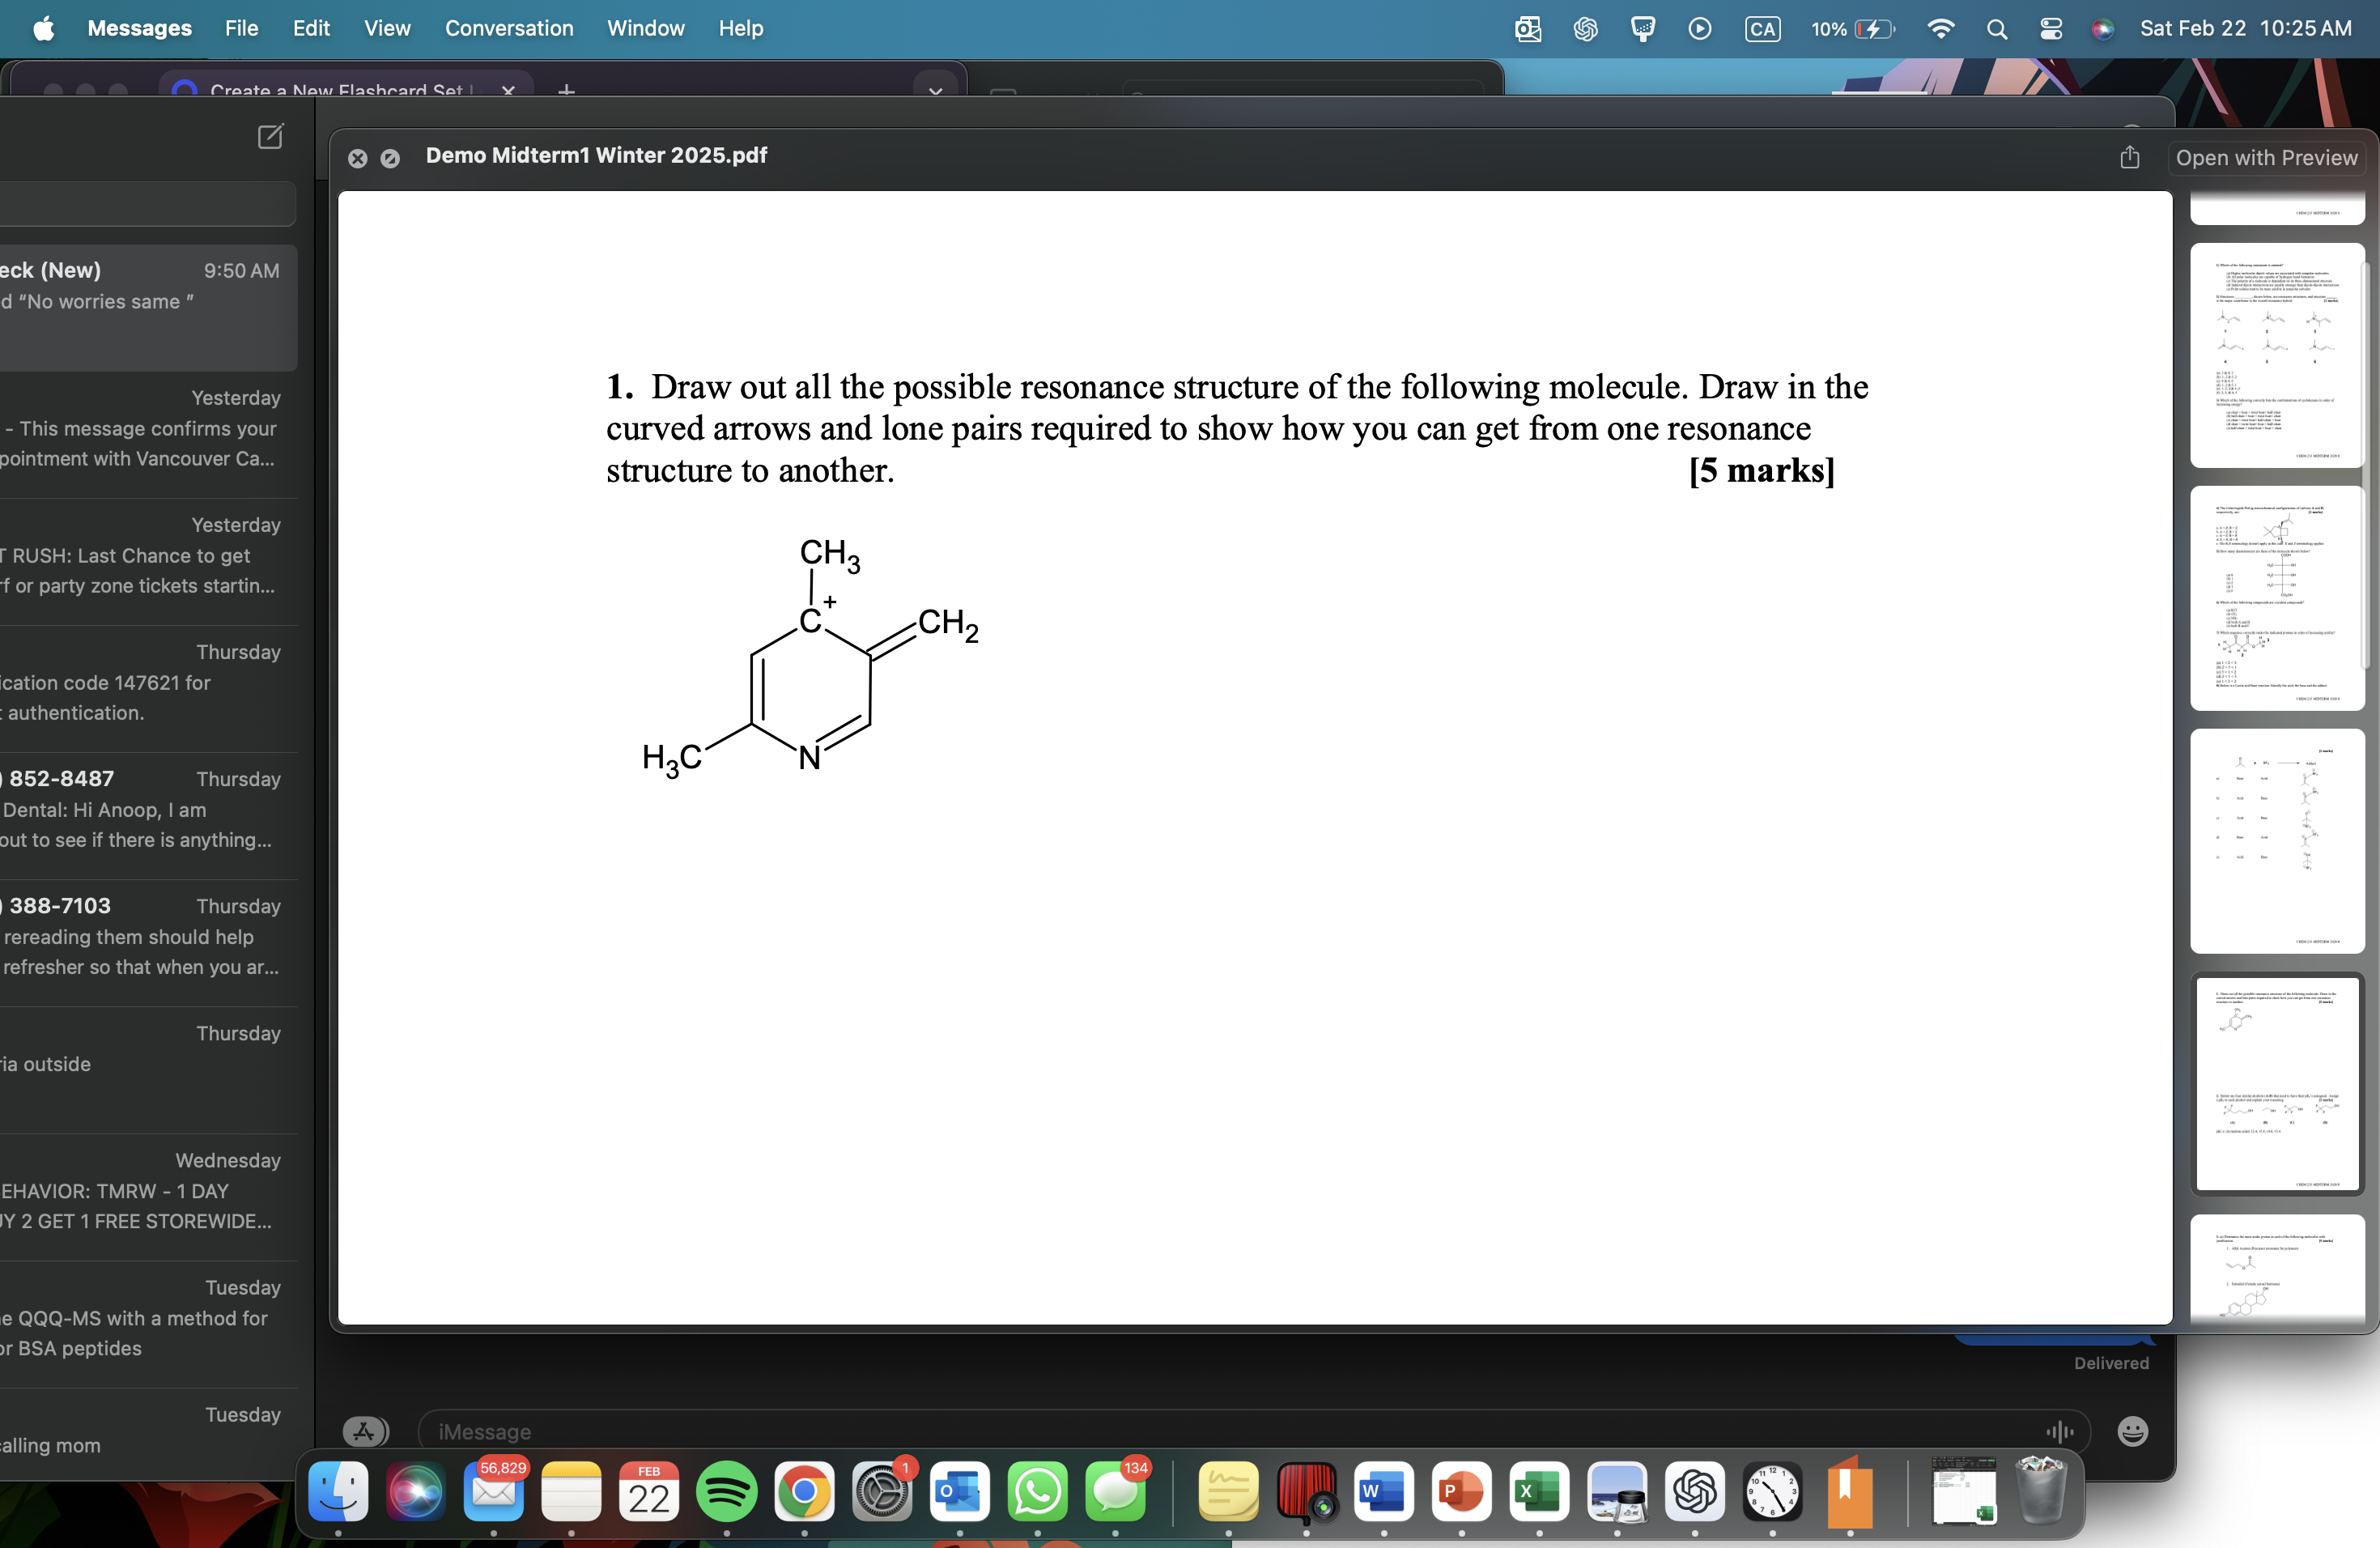The height and width of the screenshot is (1548, 2380).
Task: Compose a new message in Messages
Action: click(270, 137)
